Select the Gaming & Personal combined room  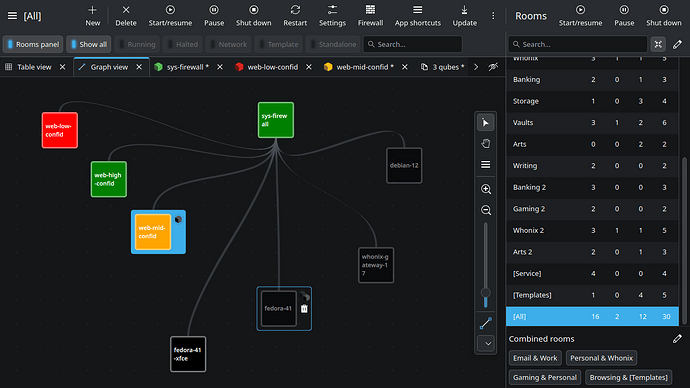(x=545, y=377)
